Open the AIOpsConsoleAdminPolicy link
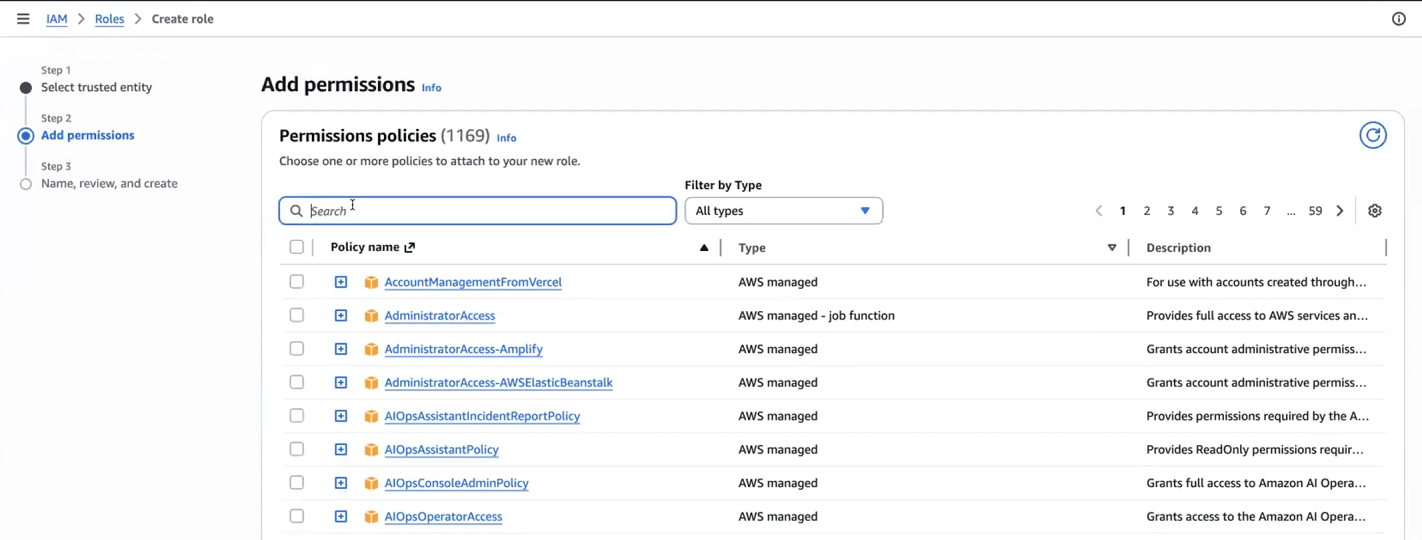Screen dimensions: 1422x540 (456, 483)
